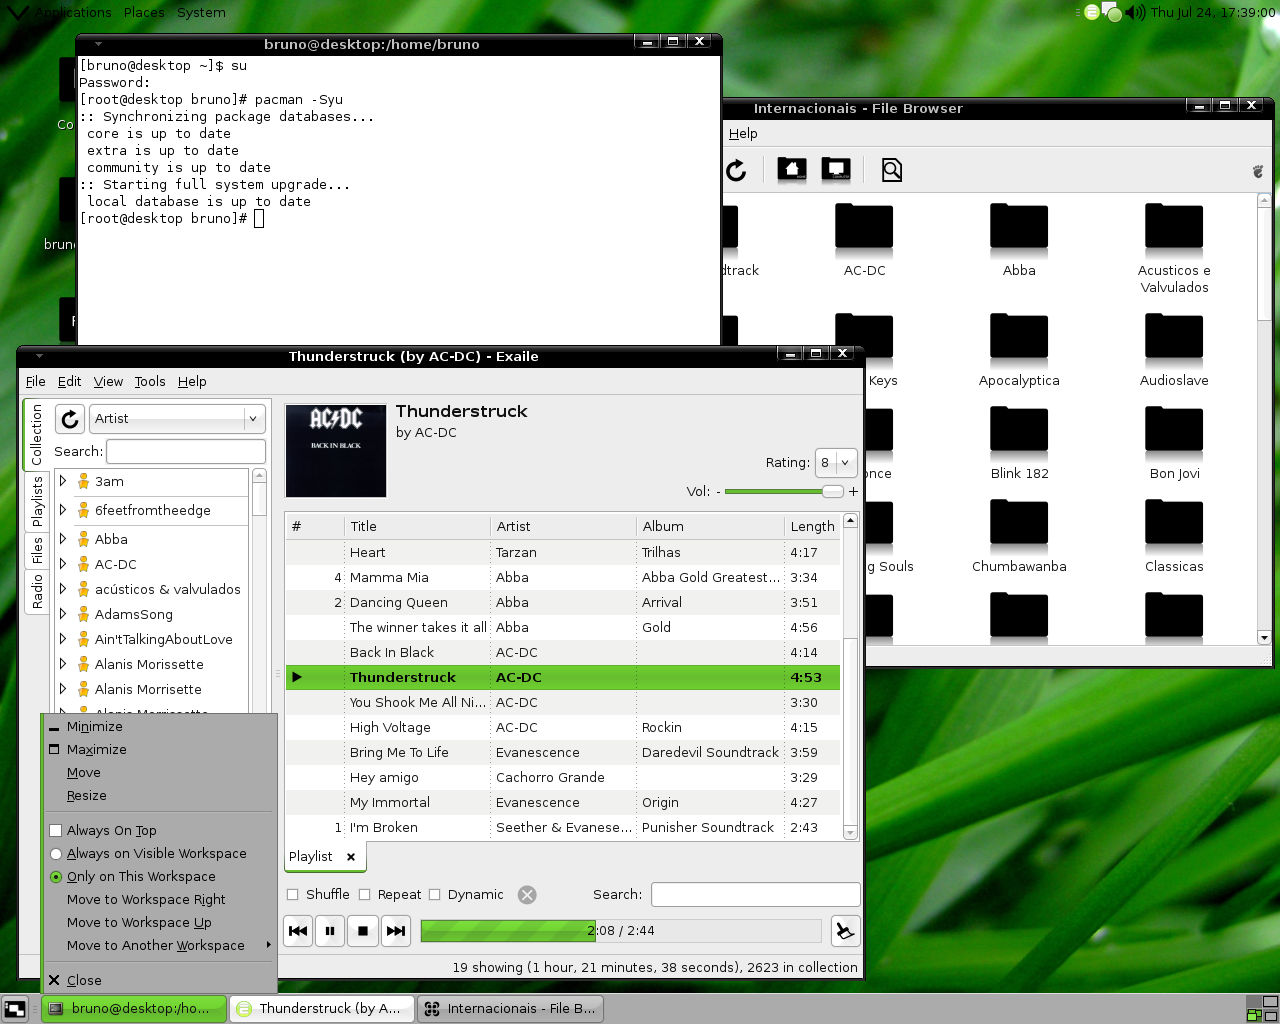Image resolution: width=1280 pixels, height=1024 pixels.
Task: Expand the AC-DC artist in collection tree
Action: [63, 564]
